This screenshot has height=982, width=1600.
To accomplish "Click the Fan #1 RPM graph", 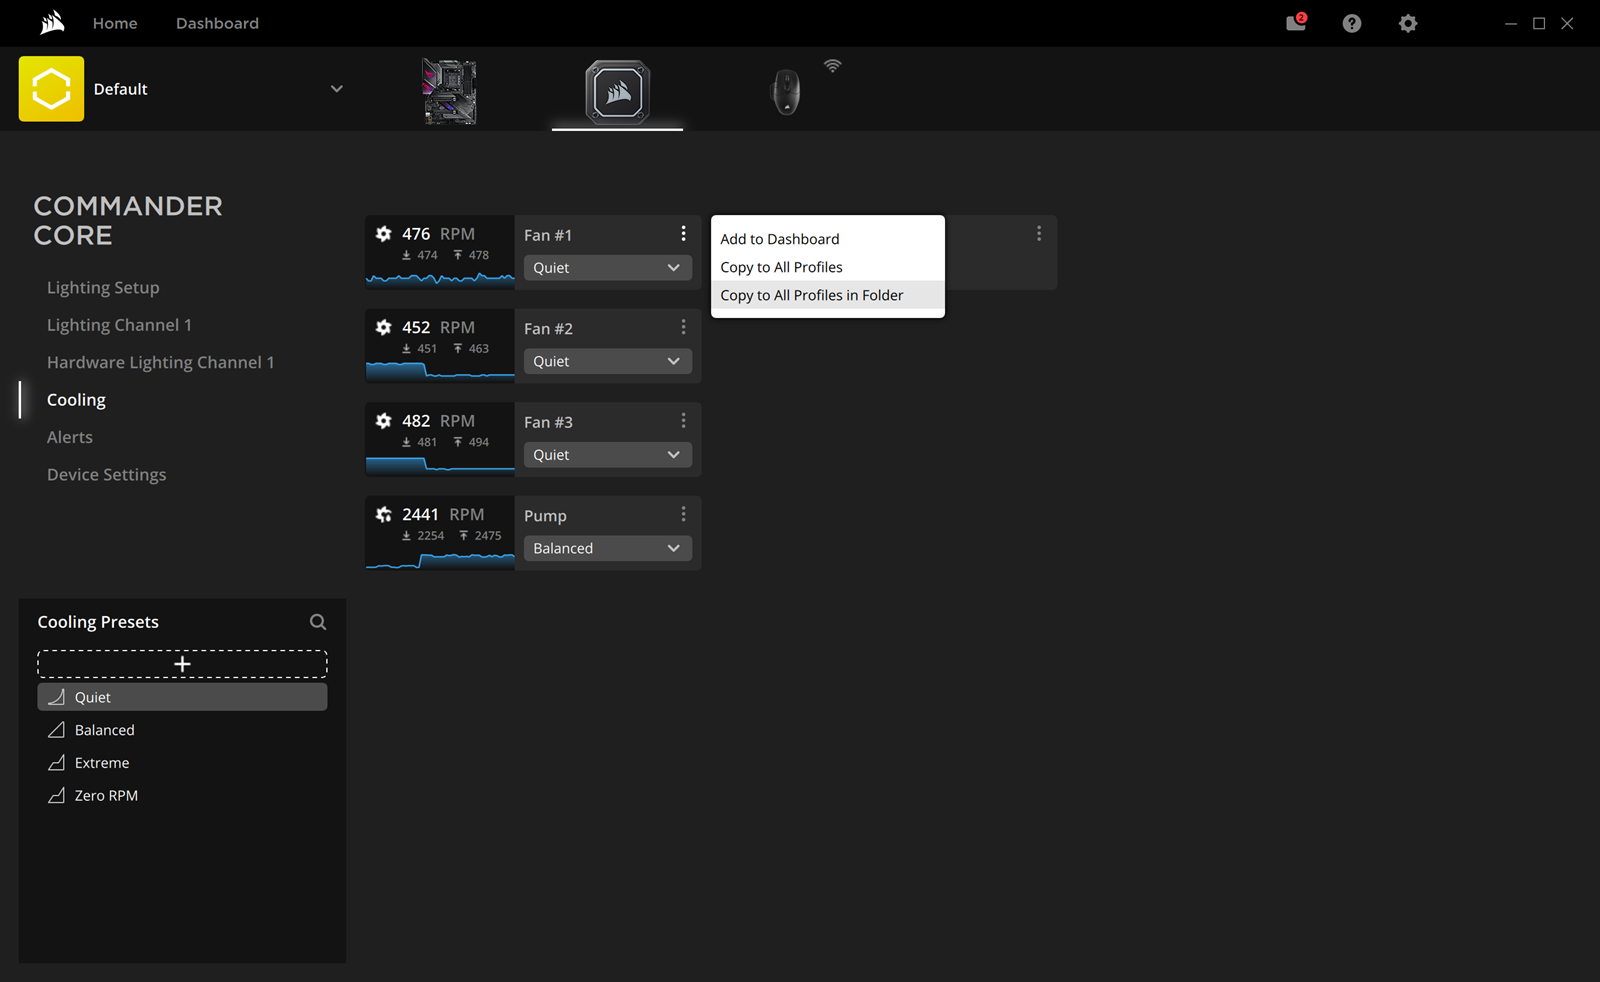I will [440, 278].
